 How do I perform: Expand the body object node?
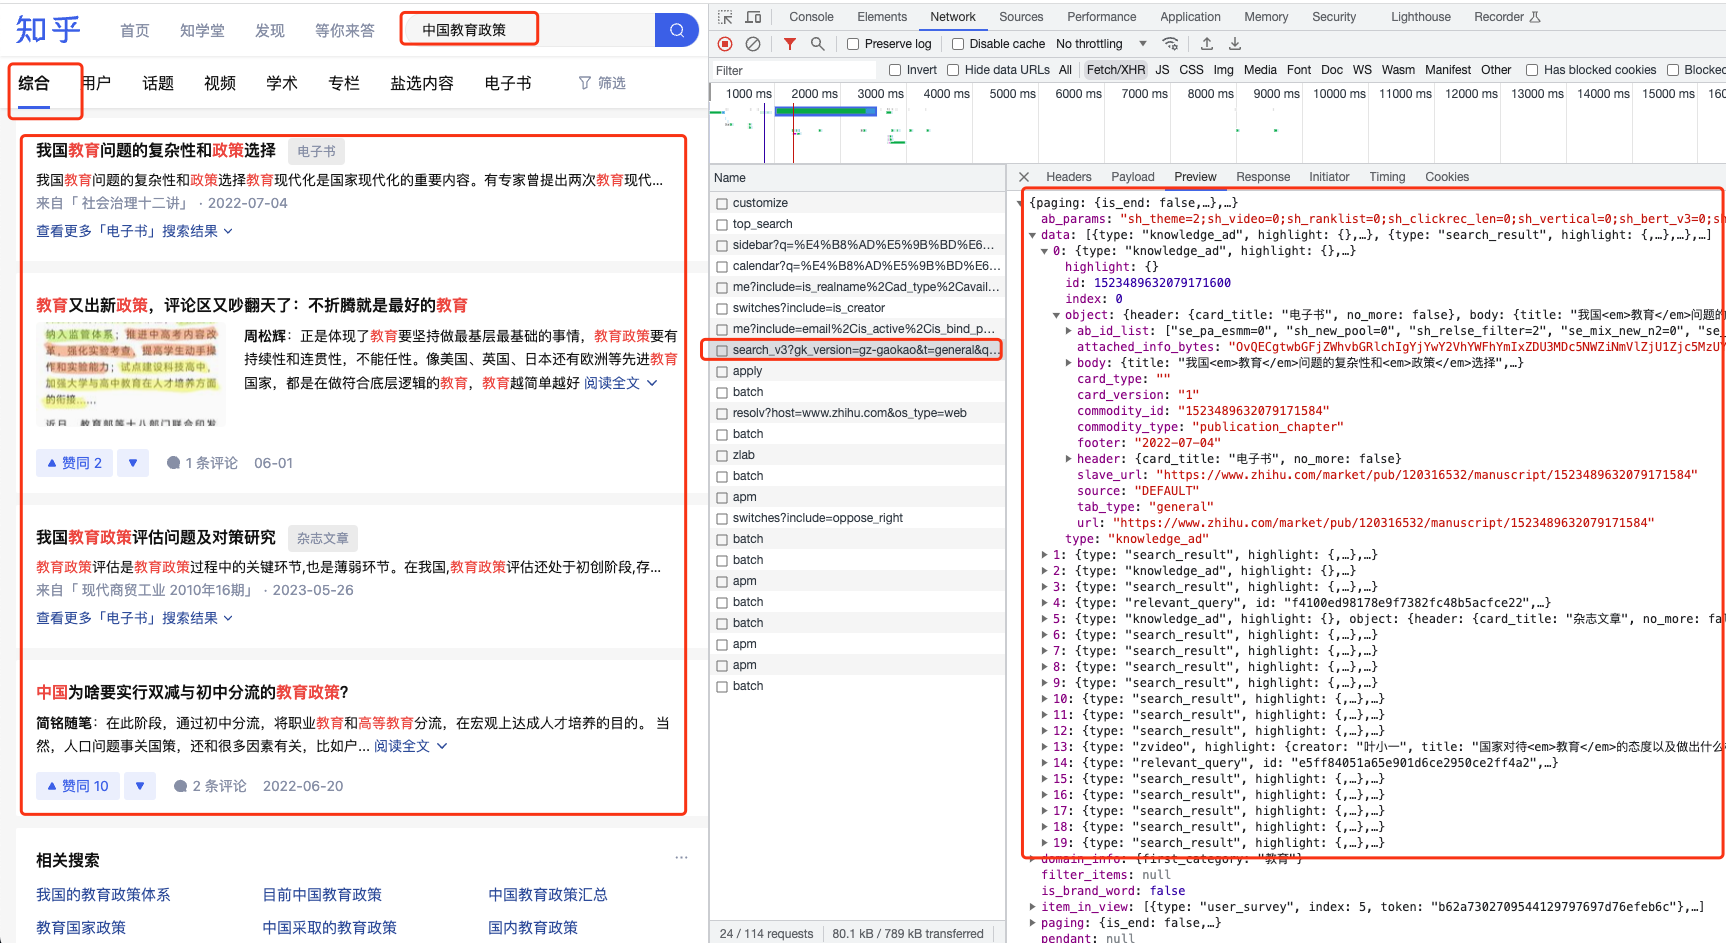tap(1069, 363)
